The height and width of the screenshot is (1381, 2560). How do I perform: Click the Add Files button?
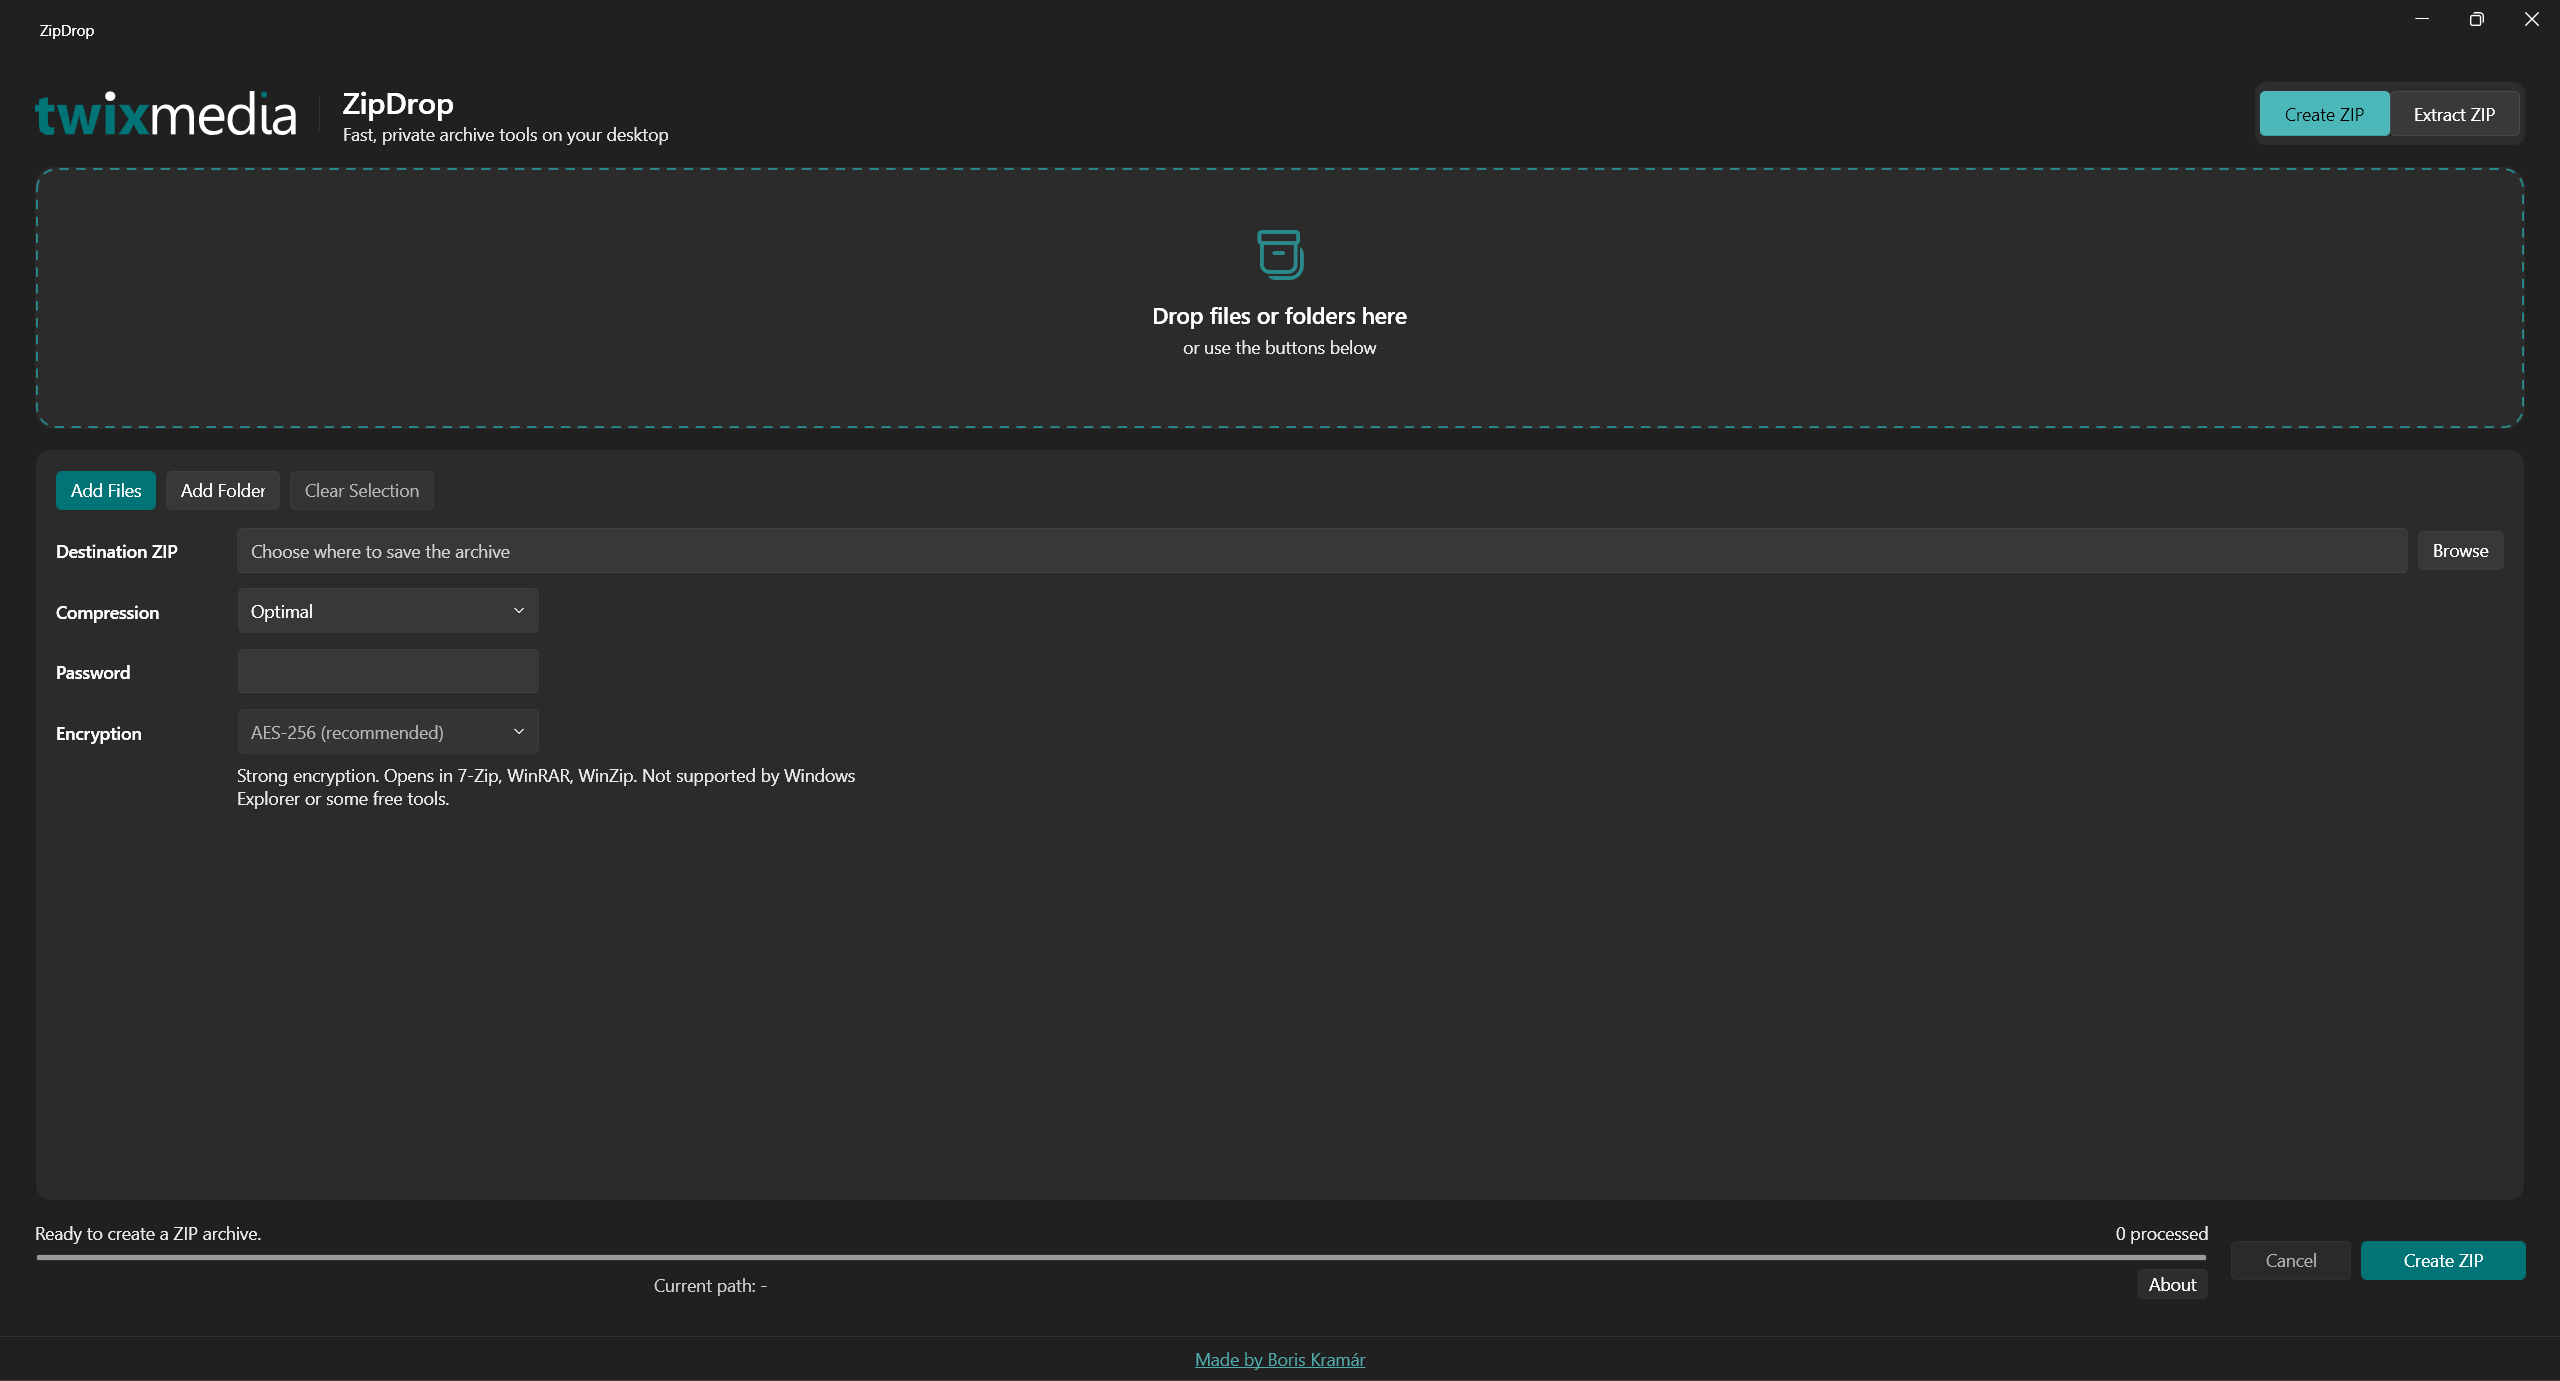point(106,490)
